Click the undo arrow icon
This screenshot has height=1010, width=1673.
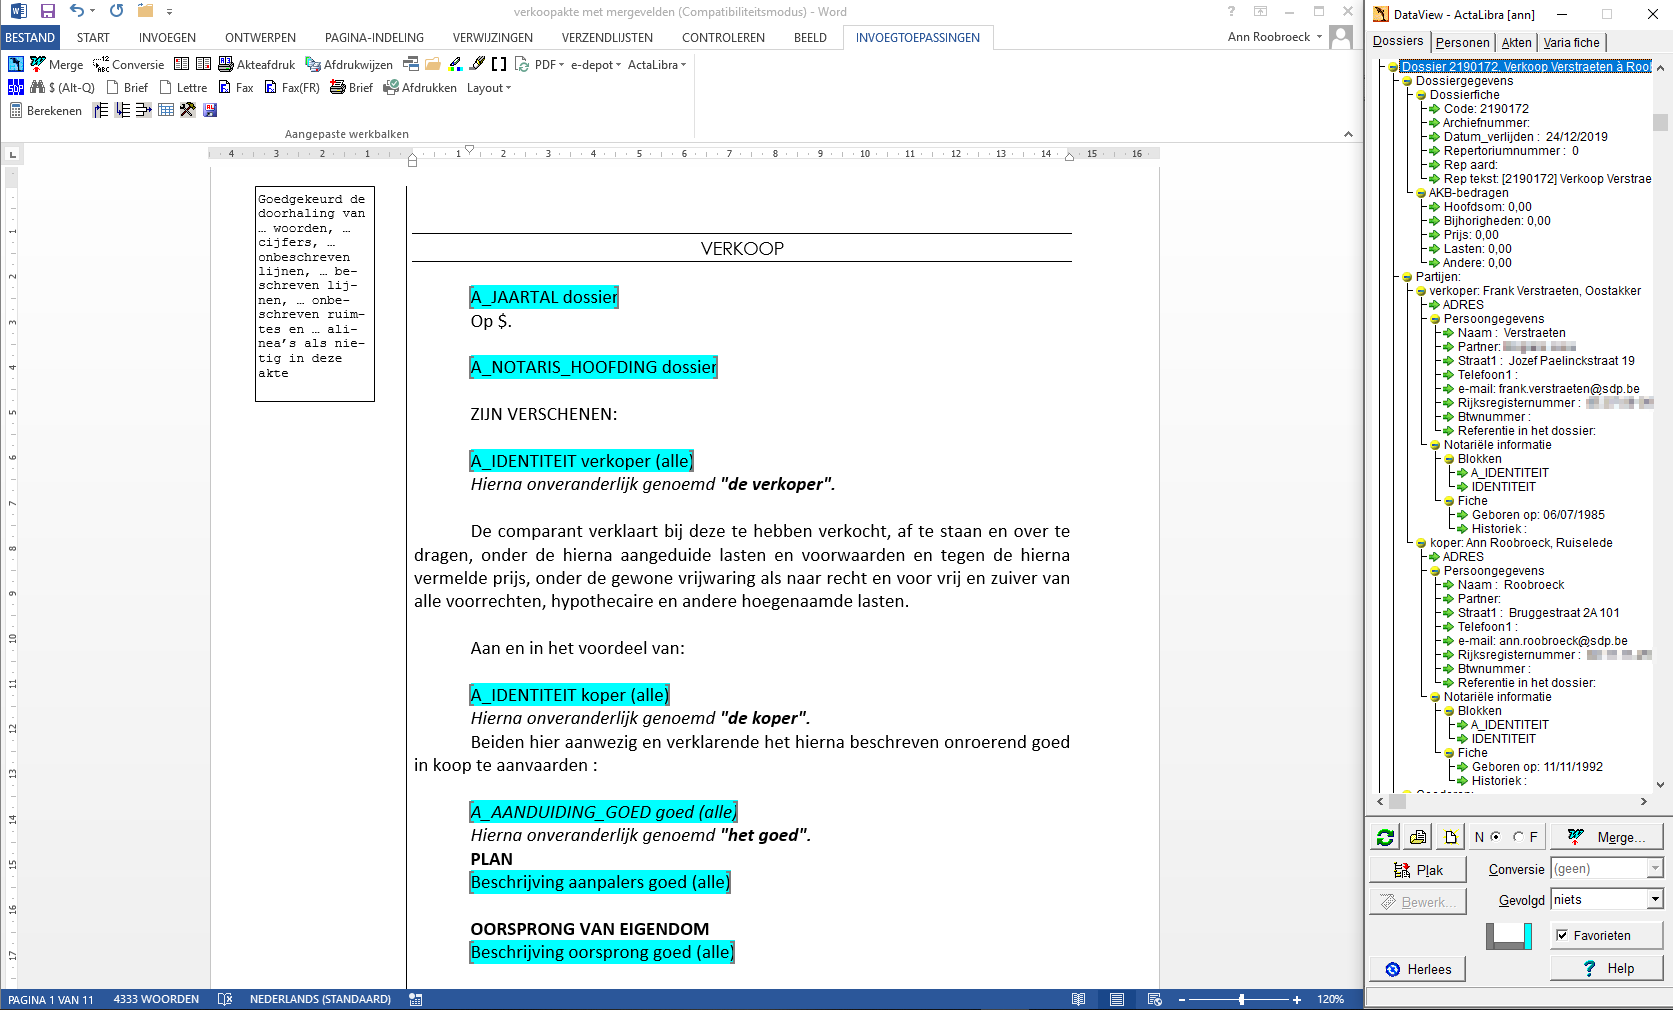coord(77,11)
